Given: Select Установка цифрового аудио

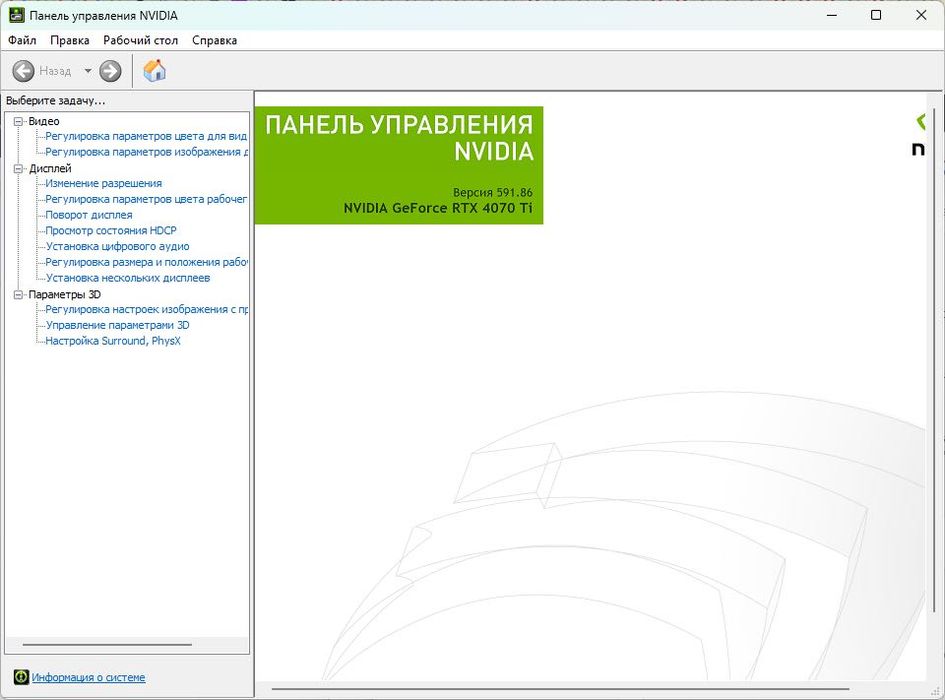Looking at the screenshot, I should pyautogui.click(x=118, y=246).
